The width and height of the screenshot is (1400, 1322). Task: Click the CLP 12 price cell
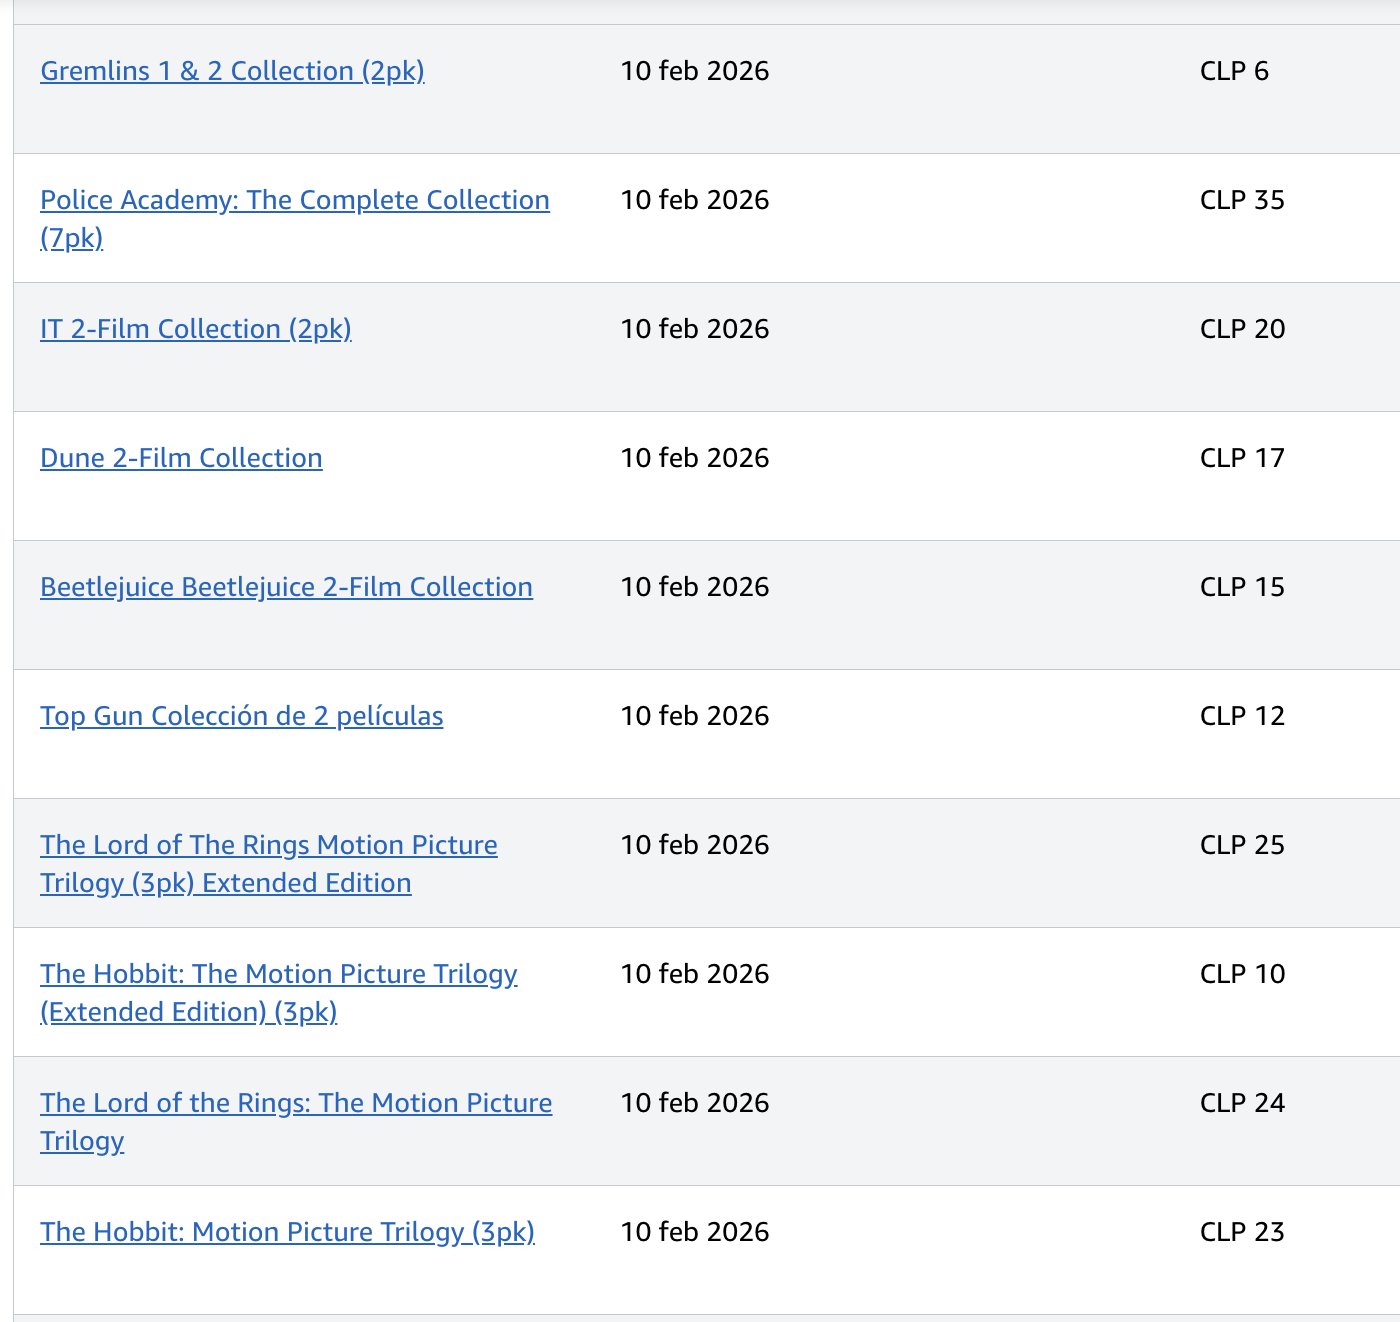point(1242,716)
